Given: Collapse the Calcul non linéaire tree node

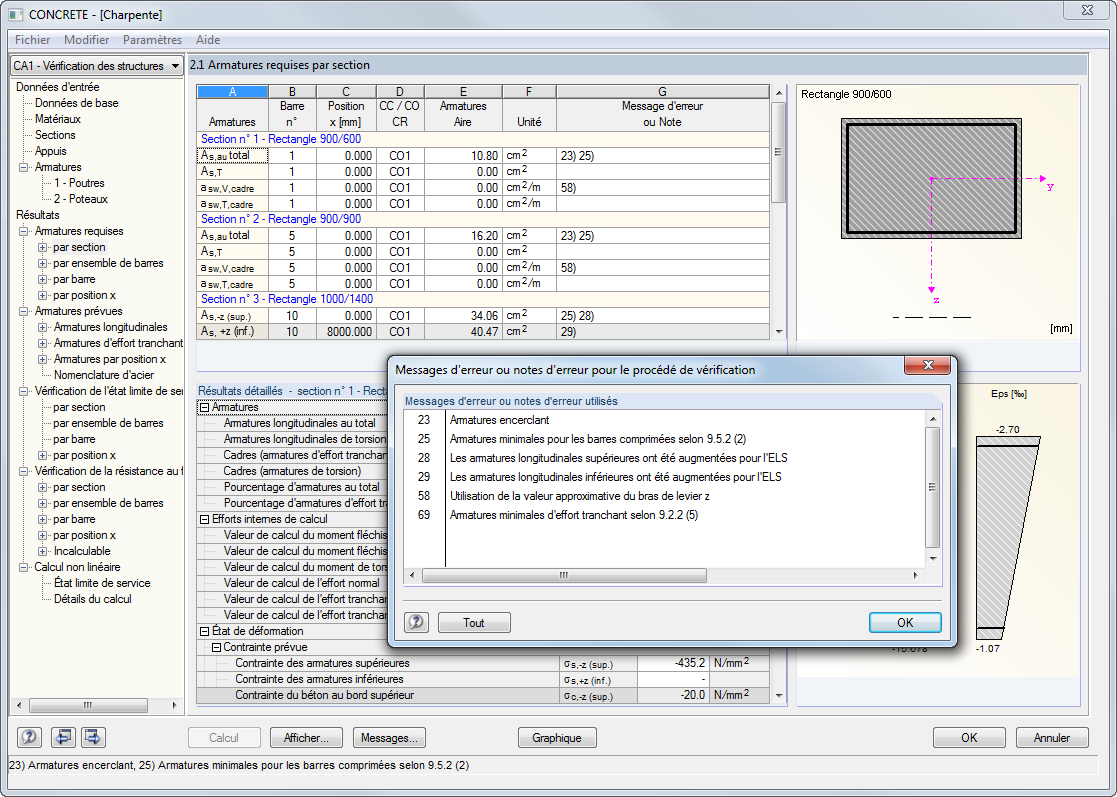Looking at the screenshot, I should coord(24,568).
